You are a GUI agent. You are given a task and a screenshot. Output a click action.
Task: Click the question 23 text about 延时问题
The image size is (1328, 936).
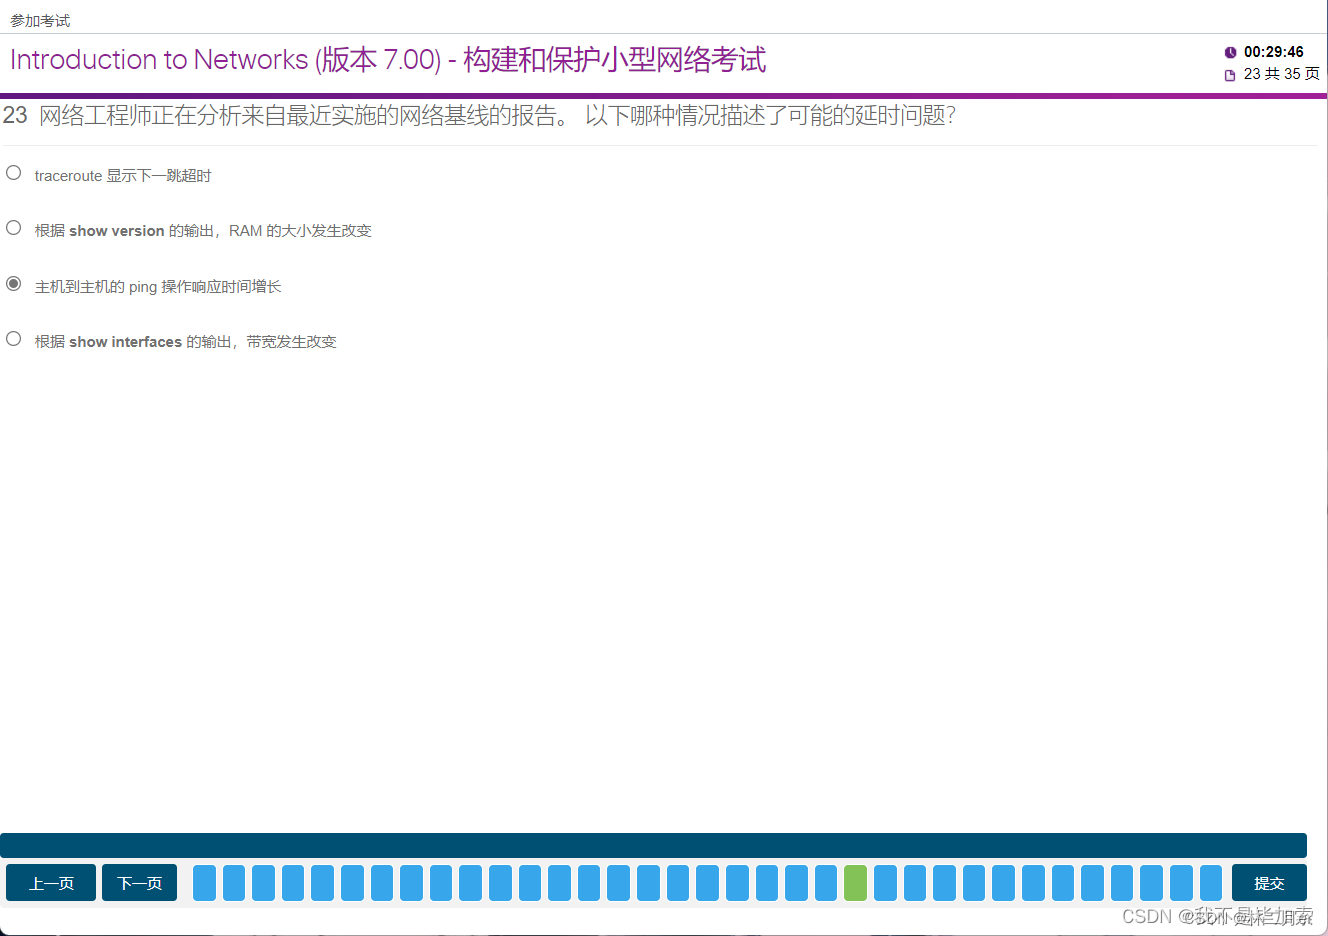[497, 115]
